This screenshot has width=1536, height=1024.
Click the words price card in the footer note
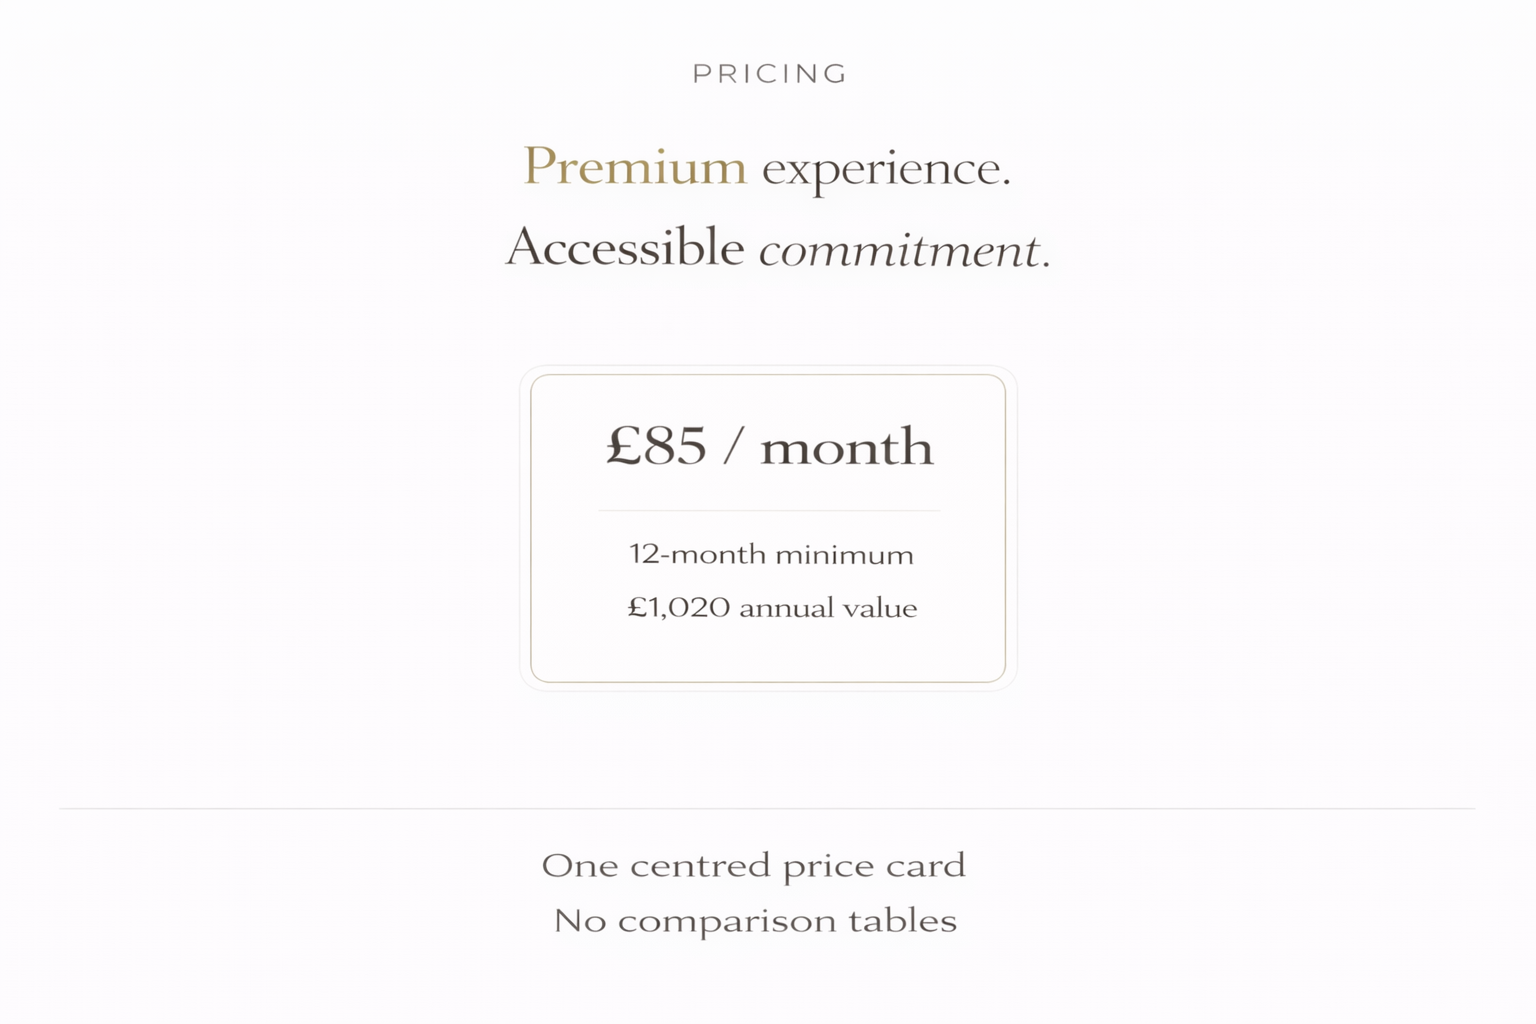874,866
